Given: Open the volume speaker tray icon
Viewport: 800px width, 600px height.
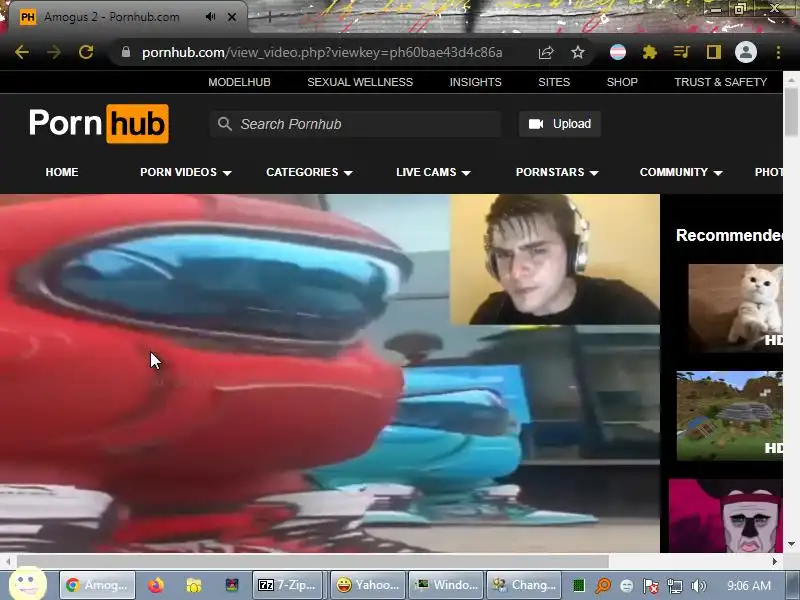Looking at the screenshot, I should click(698, 586).
